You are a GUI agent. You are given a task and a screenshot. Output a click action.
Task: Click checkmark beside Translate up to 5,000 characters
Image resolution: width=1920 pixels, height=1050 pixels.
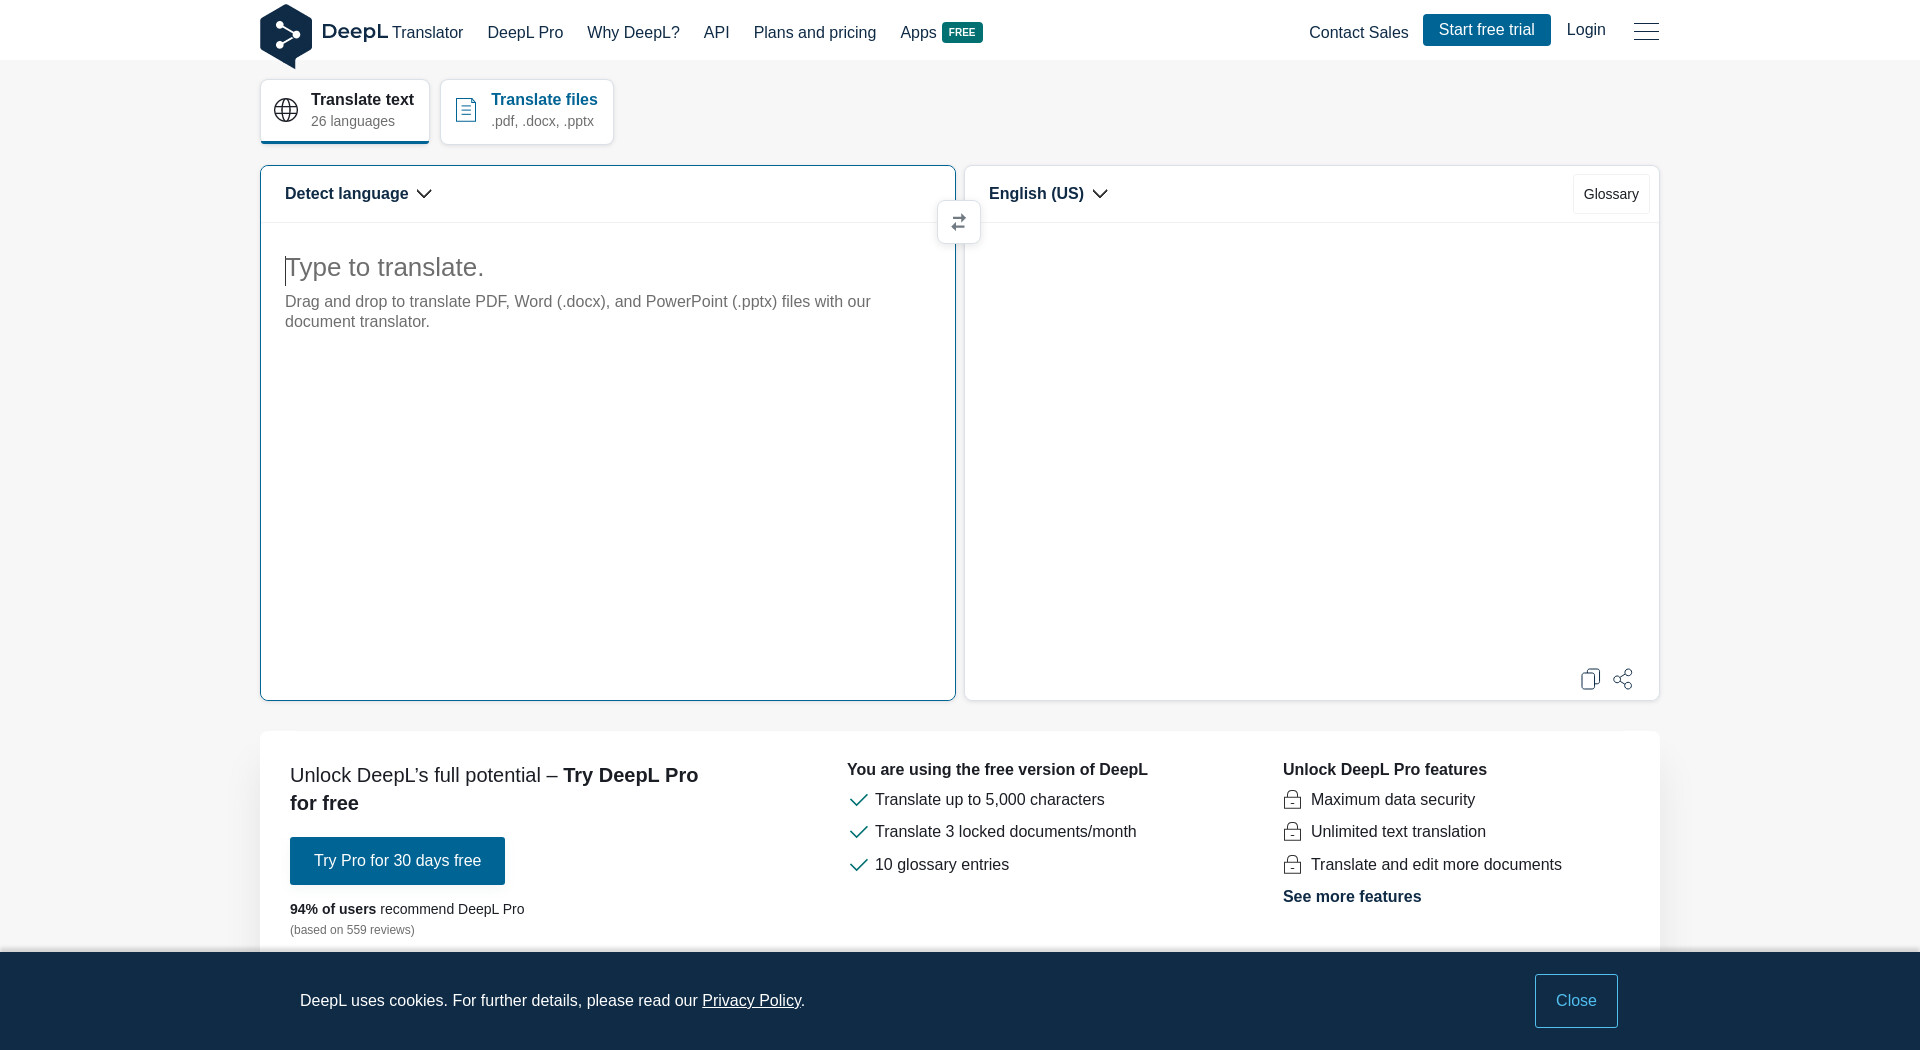click(858, 800)
